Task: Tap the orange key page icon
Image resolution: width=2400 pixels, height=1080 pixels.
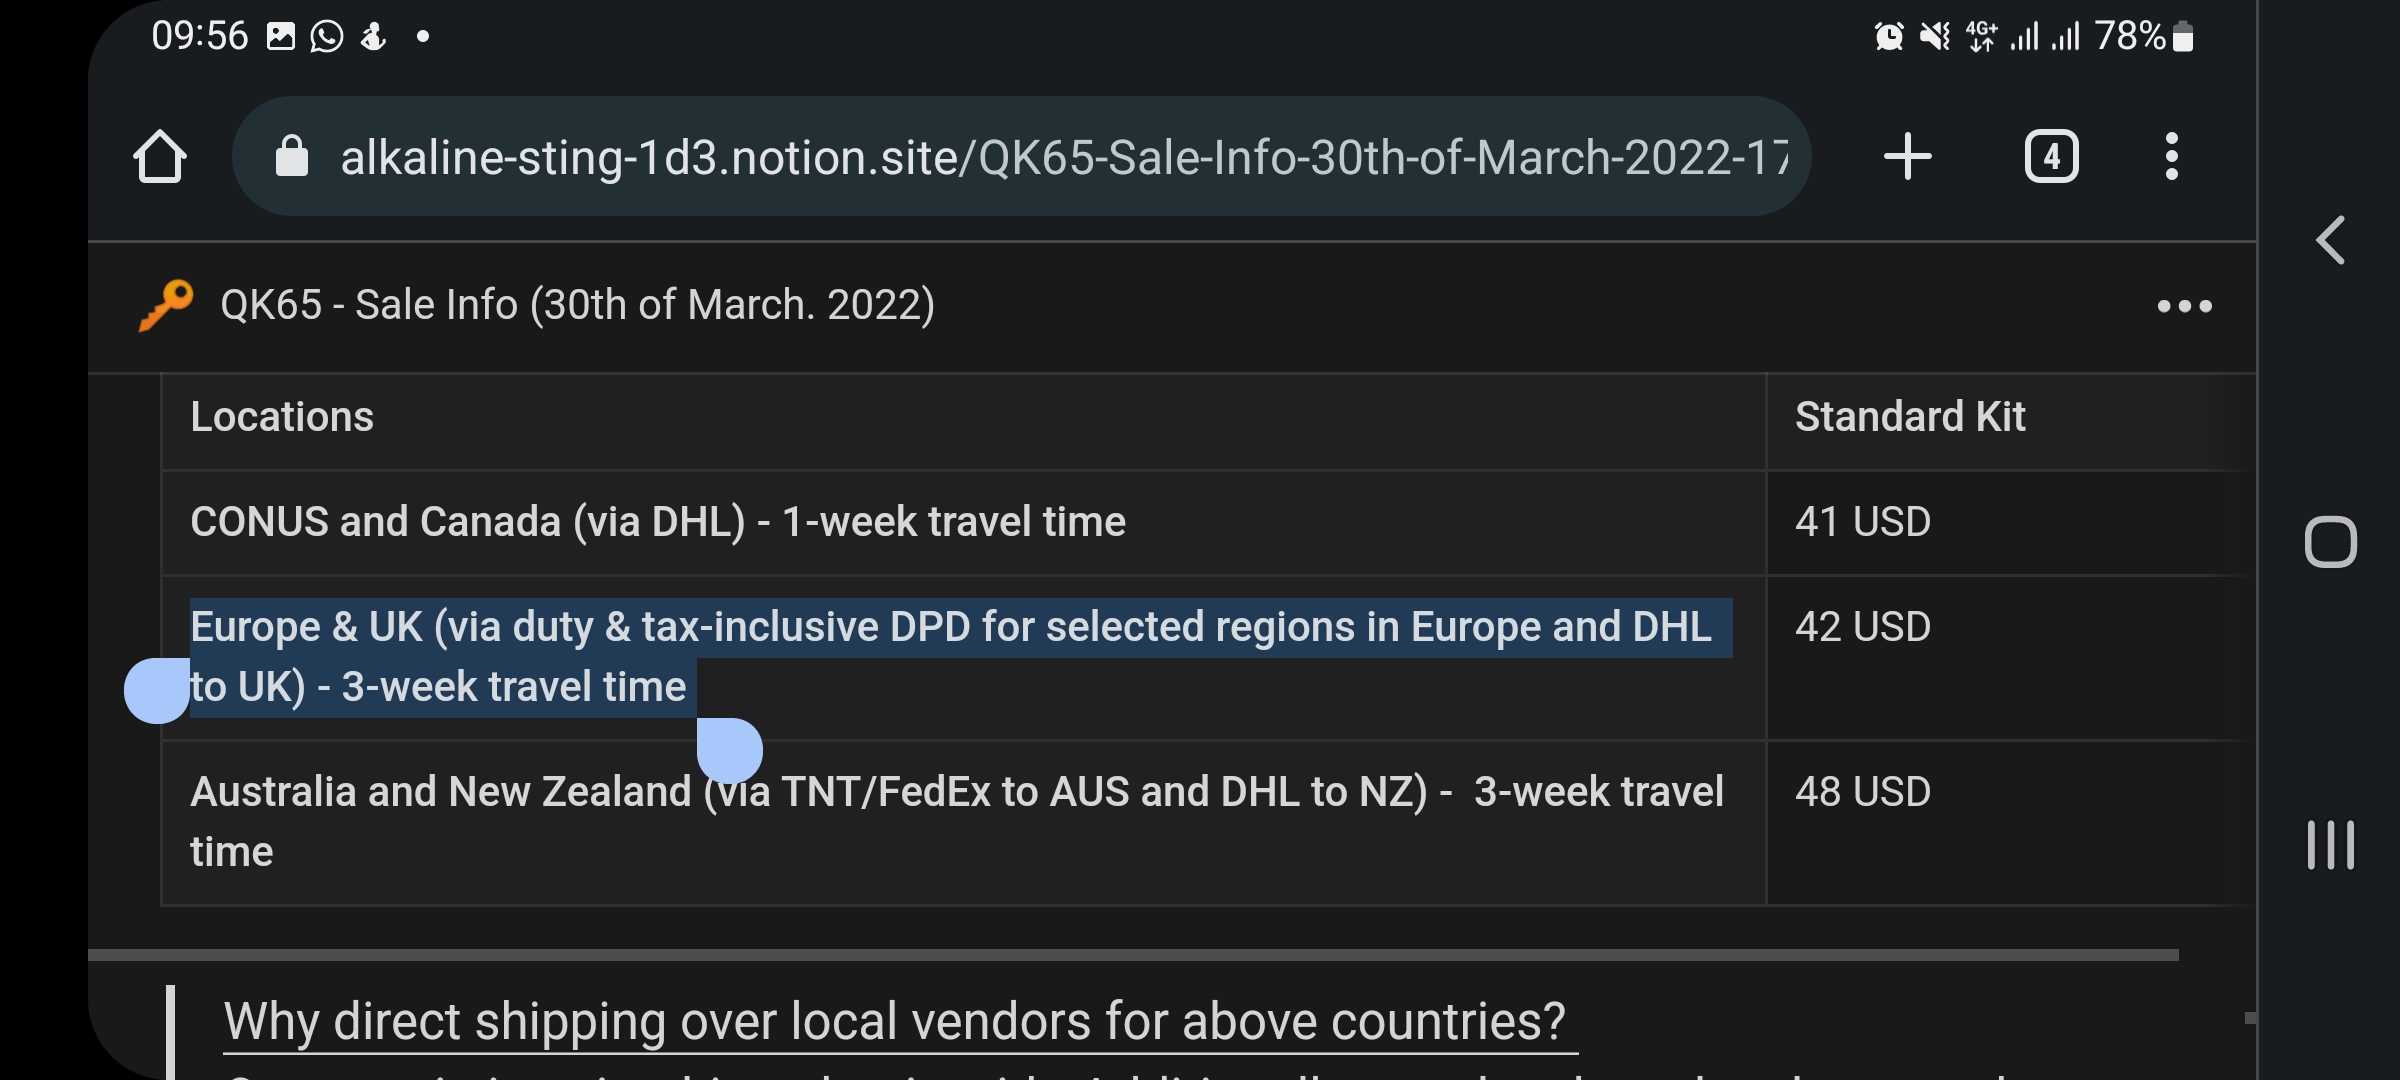Action: click(165, 305)
